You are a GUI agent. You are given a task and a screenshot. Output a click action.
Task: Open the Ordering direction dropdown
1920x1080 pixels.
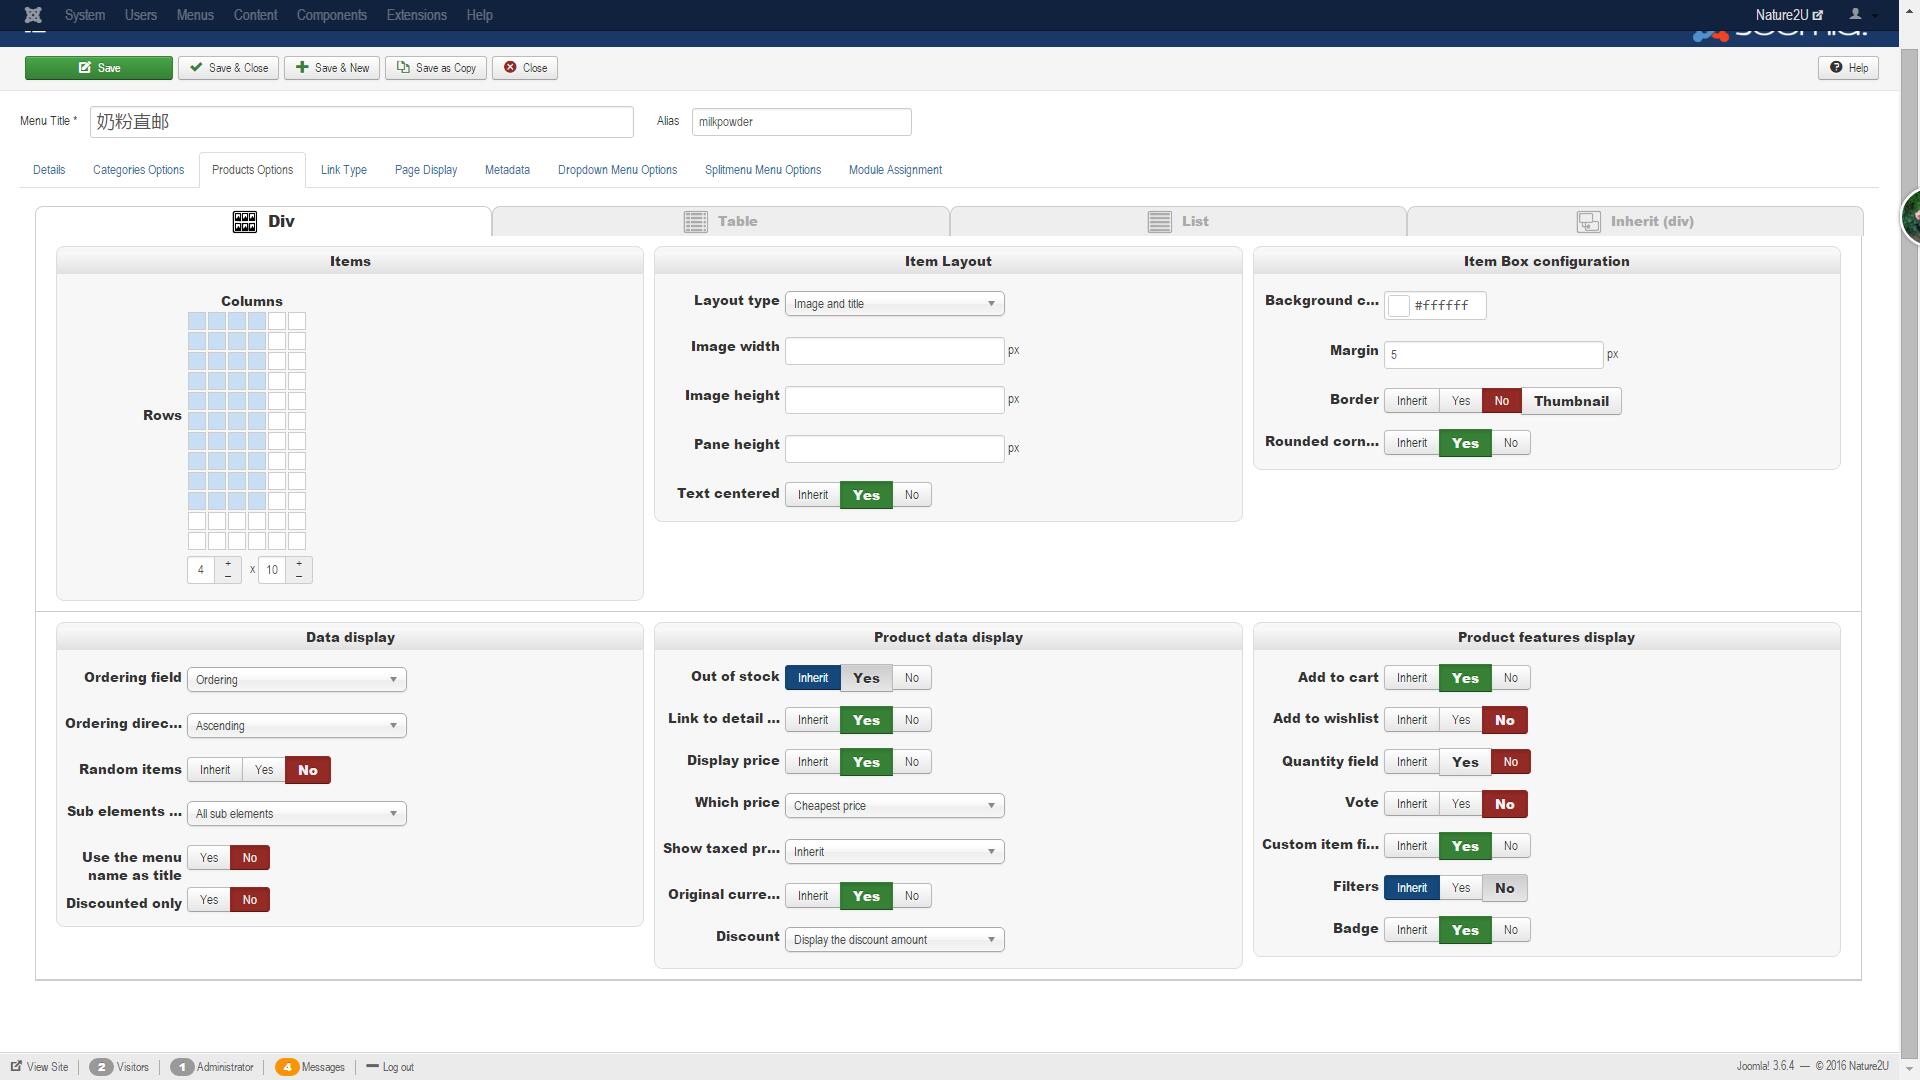[296, 726]
